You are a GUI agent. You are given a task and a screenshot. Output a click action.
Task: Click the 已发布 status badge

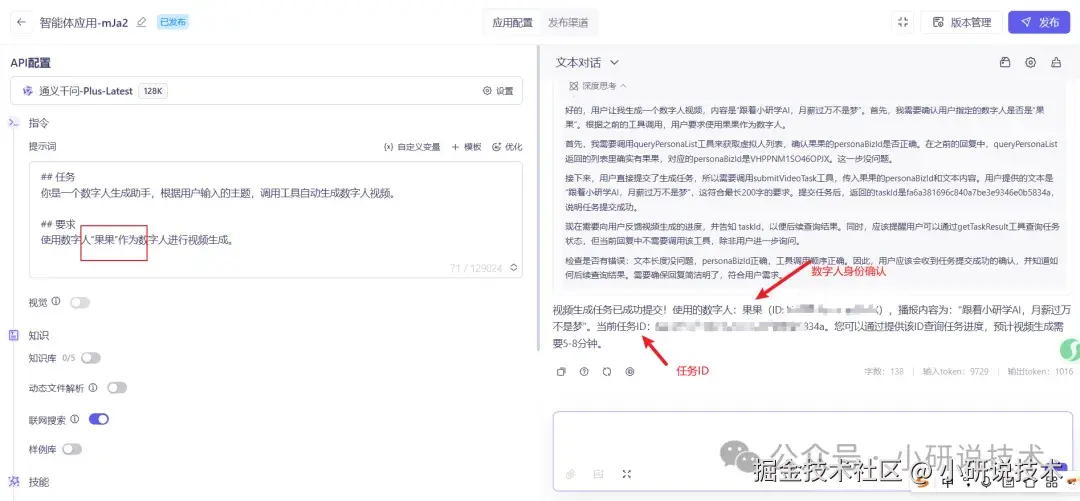[x=173, y=22]
